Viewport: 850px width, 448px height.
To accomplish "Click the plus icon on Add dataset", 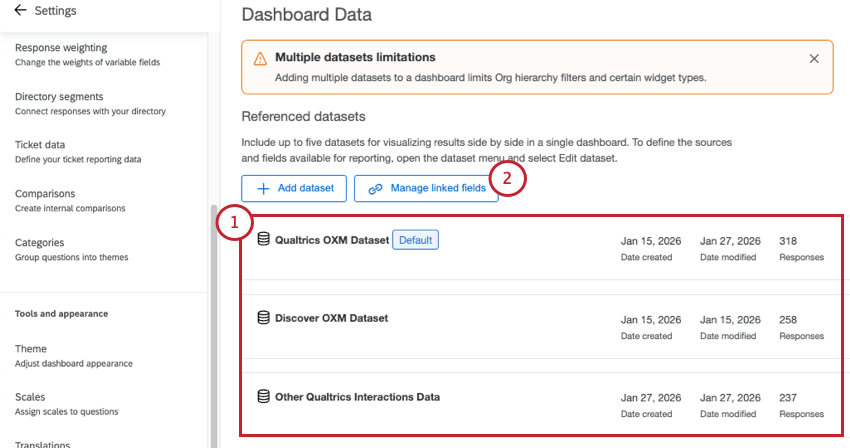I will 264,188.
